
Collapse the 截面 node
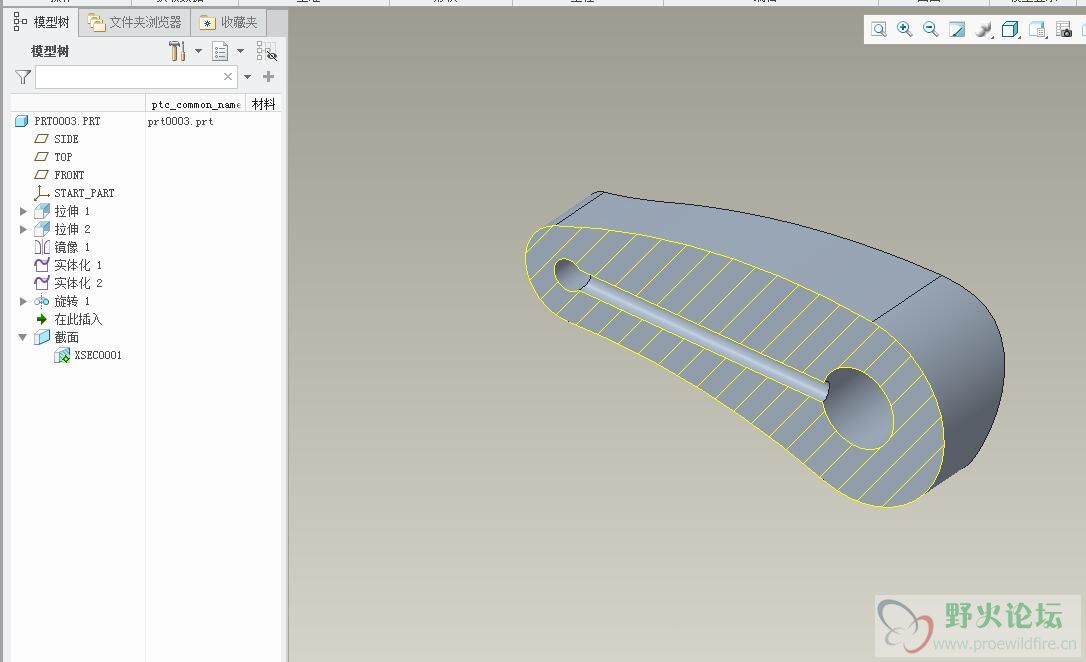pyautogui.click(x=23, y=337)
